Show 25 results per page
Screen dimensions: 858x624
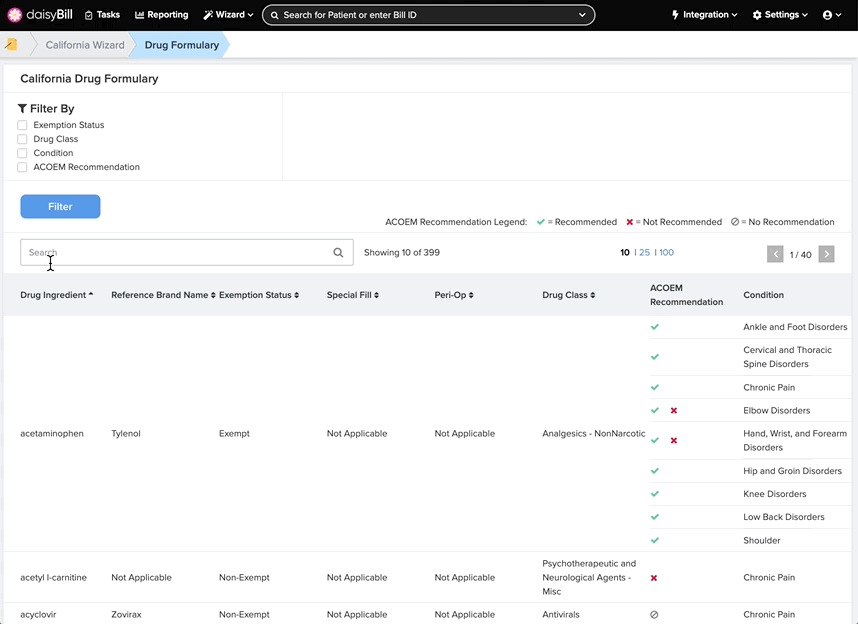(x=645, y=252)
